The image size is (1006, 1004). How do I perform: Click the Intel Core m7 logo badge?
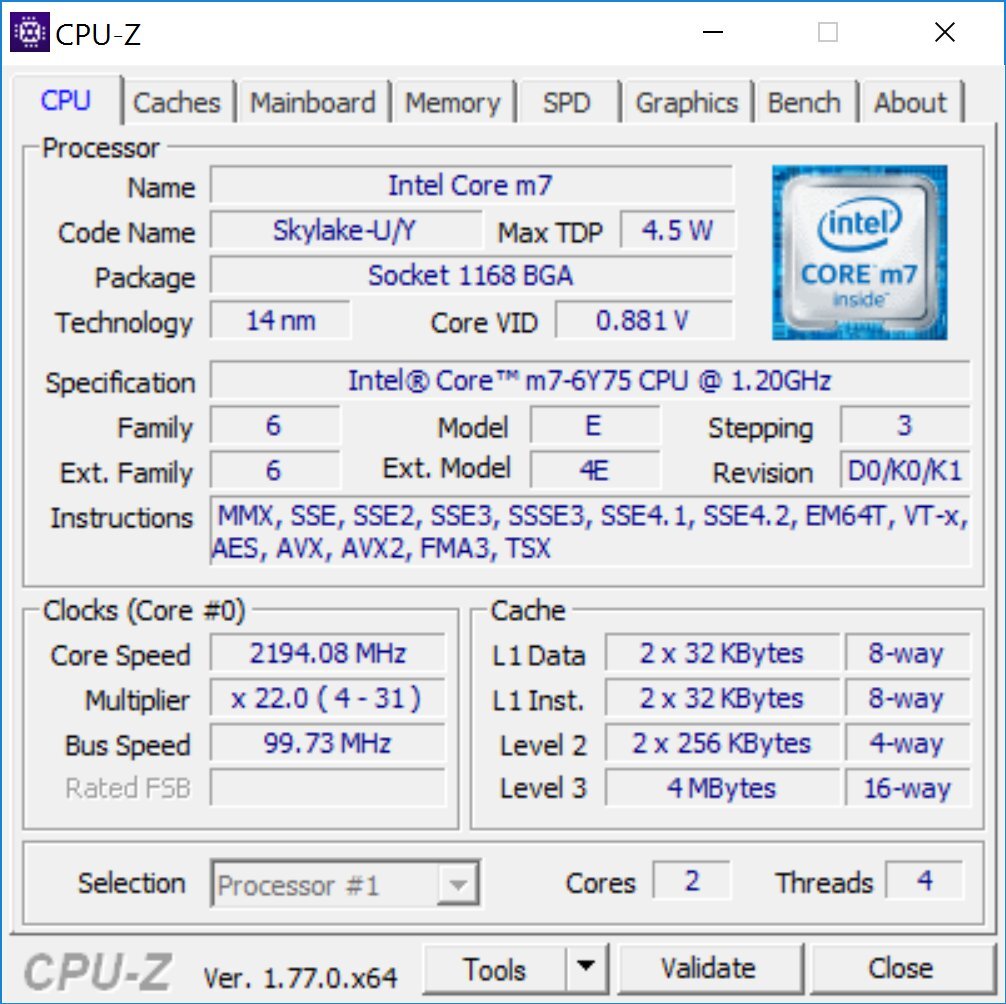859,252
